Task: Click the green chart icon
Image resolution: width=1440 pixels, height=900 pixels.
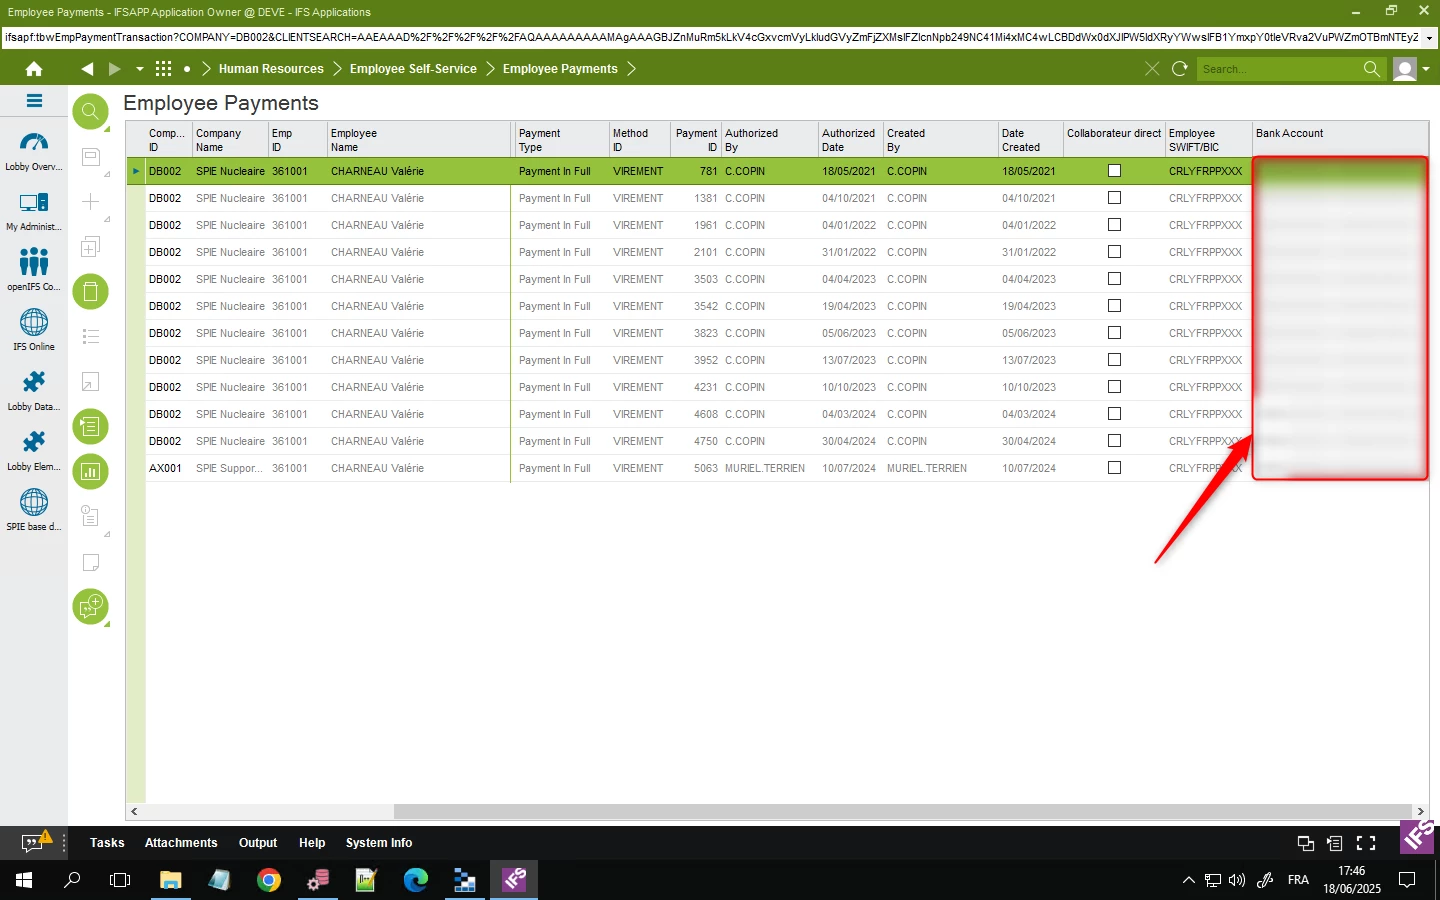Action: click(90, 471)
